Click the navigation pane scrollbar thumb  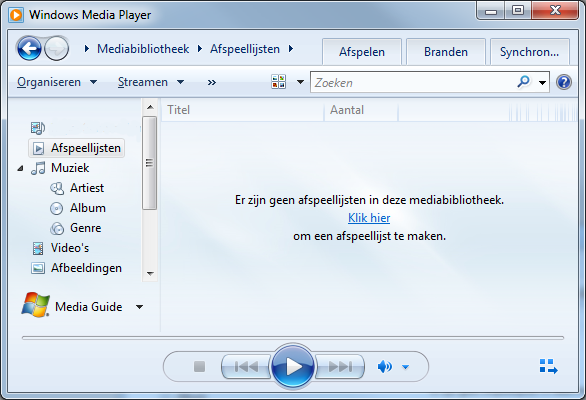point(149,163)
